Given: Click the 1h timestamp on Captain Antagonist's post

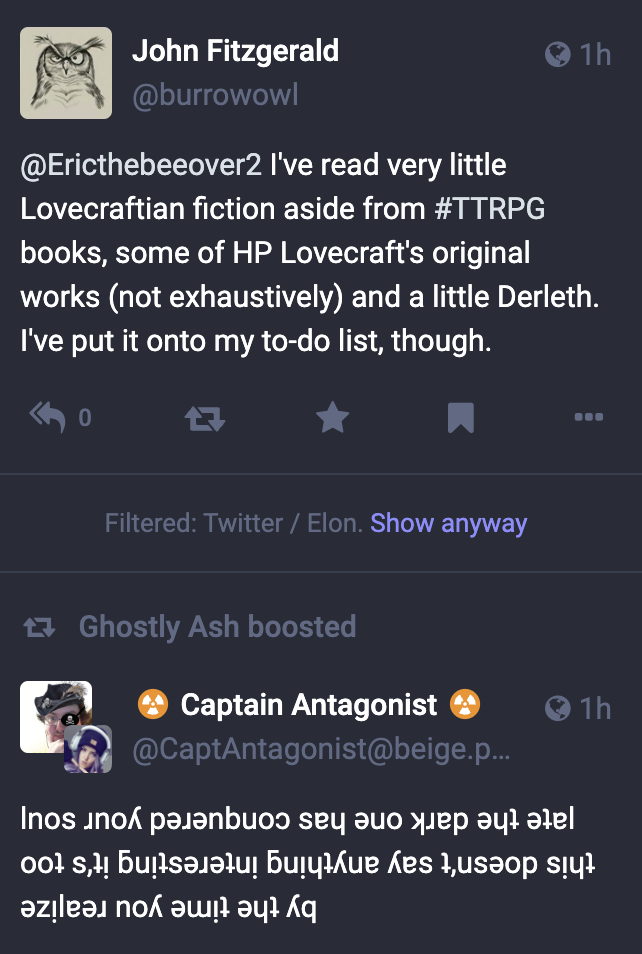Looking at the screenshot, I should coord(595,708).
